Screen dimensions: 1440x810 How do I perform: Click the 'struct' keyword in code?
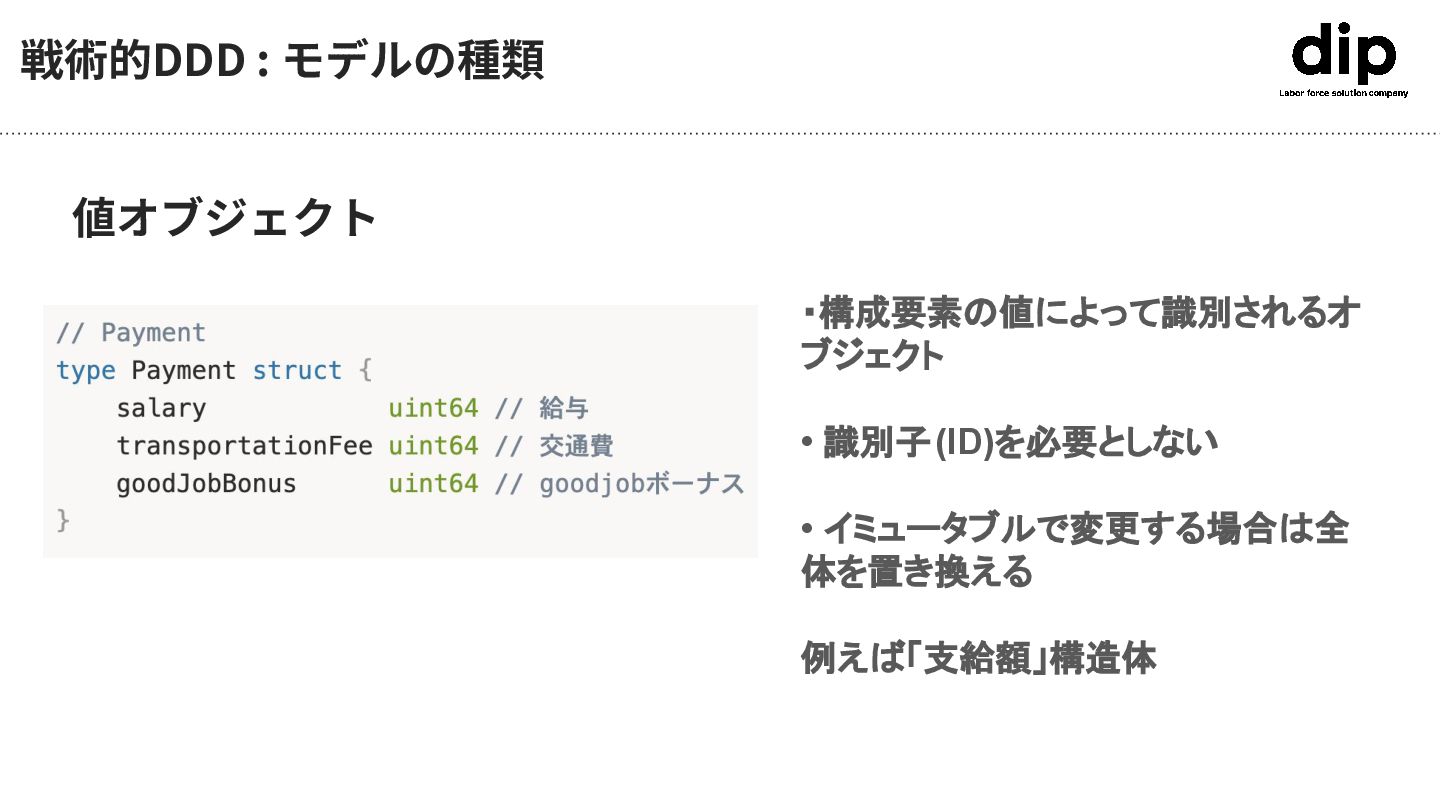[x=297, y=371]
